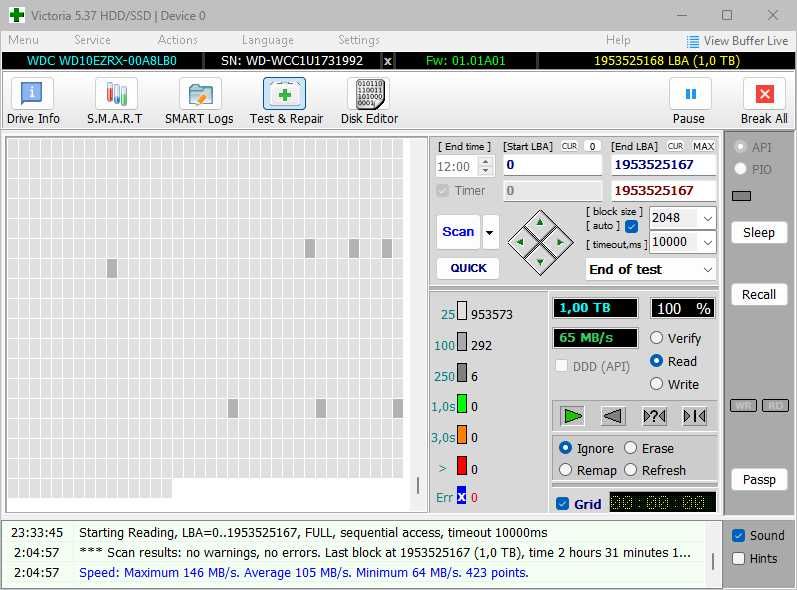This screenshot has height=590, width=797.
Task: Click the green 1,0s block swatch
Action: tap(462, 403)
